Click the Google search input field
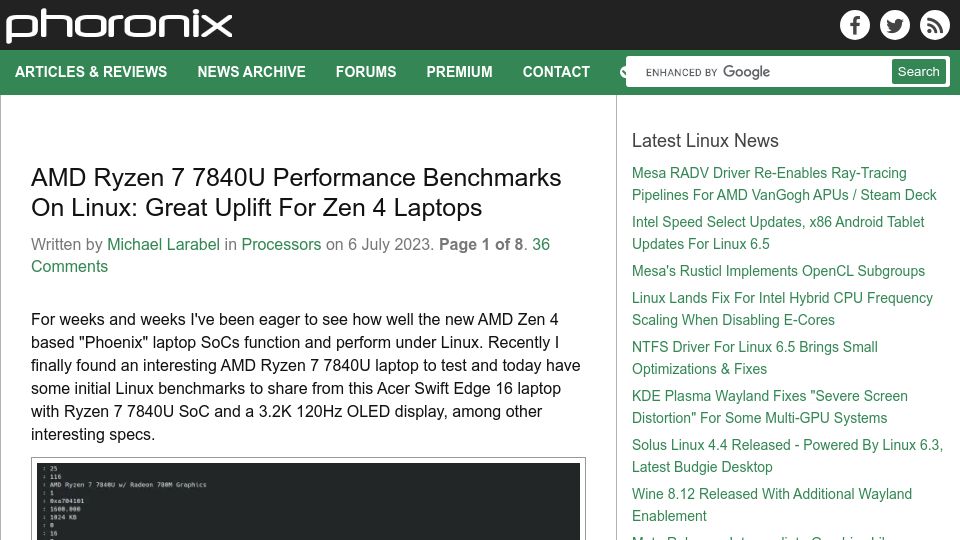The image size is (960, 540). [x=760, y=72]
